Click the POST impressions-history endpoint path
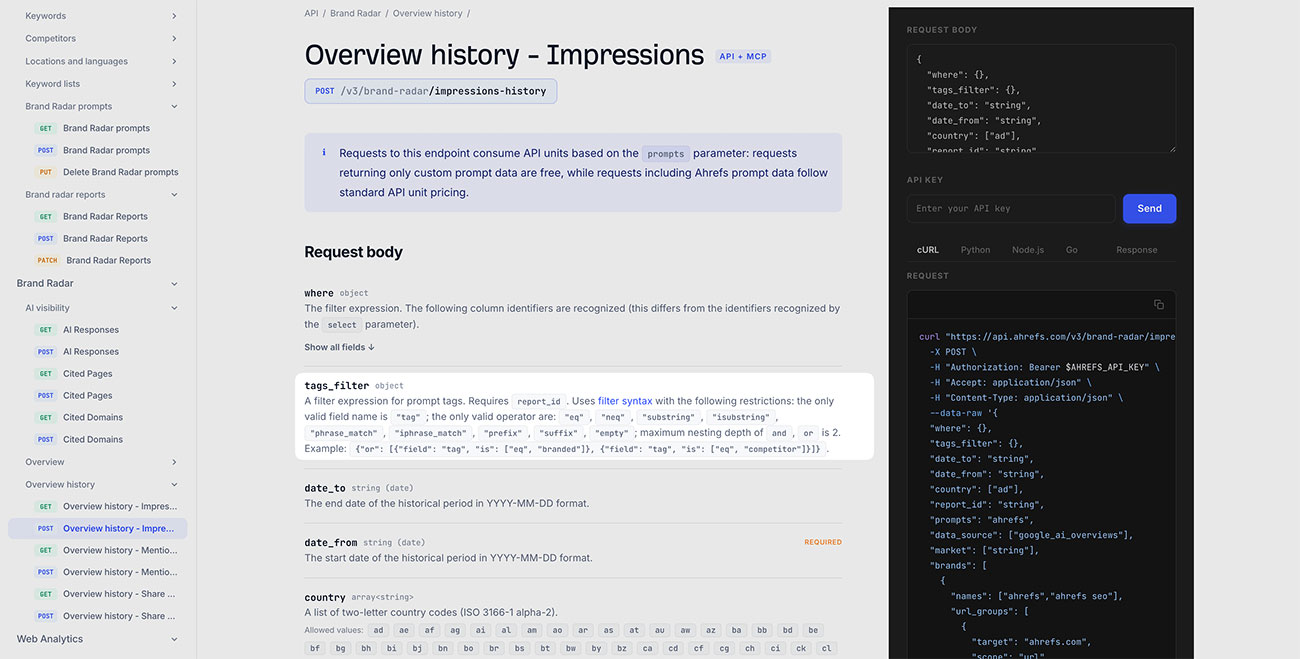This screenshot has width=1300, height=659. tap(431, 91)
